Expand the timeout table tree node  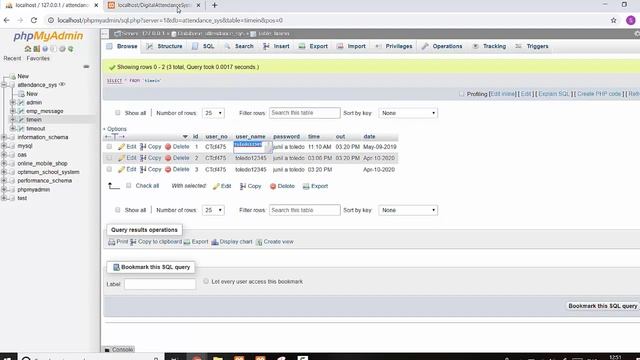[13, 129]
